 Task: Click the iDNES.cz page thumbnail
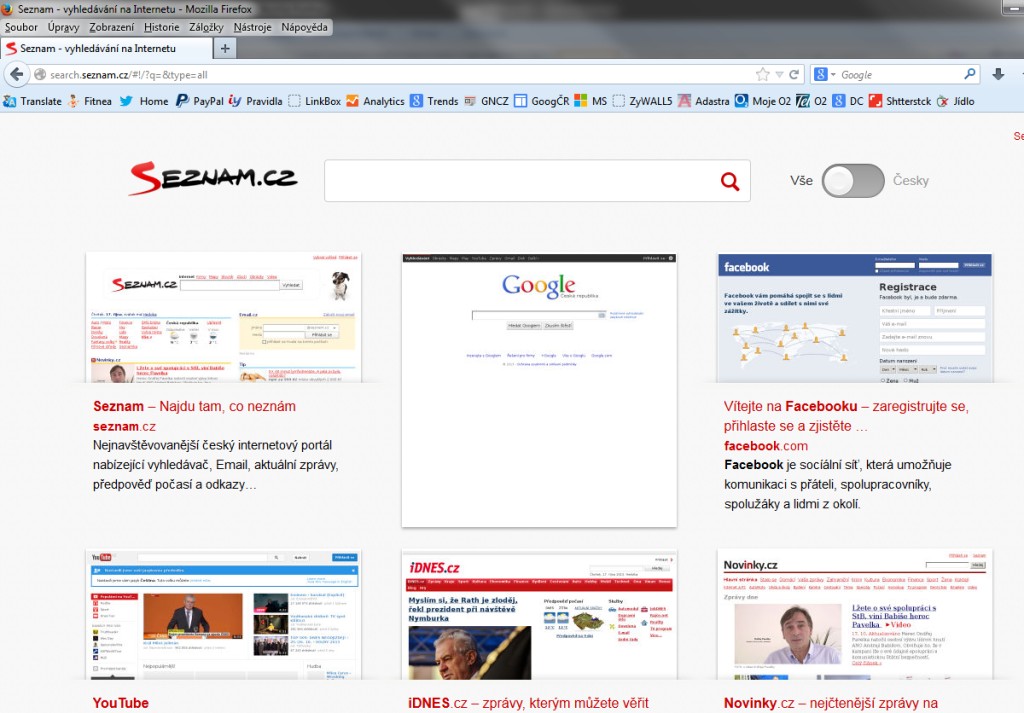[x=539, y=614]
